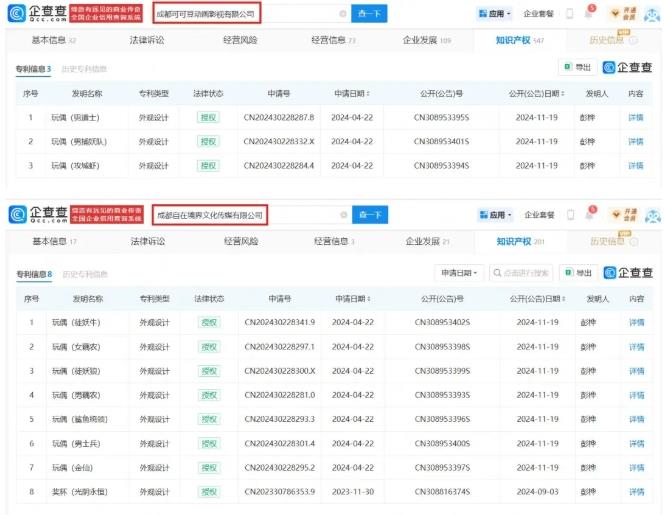Screen dimensions: 665x515
Task: Click publication number CN308816374S
Action: (x=442, y=492)
